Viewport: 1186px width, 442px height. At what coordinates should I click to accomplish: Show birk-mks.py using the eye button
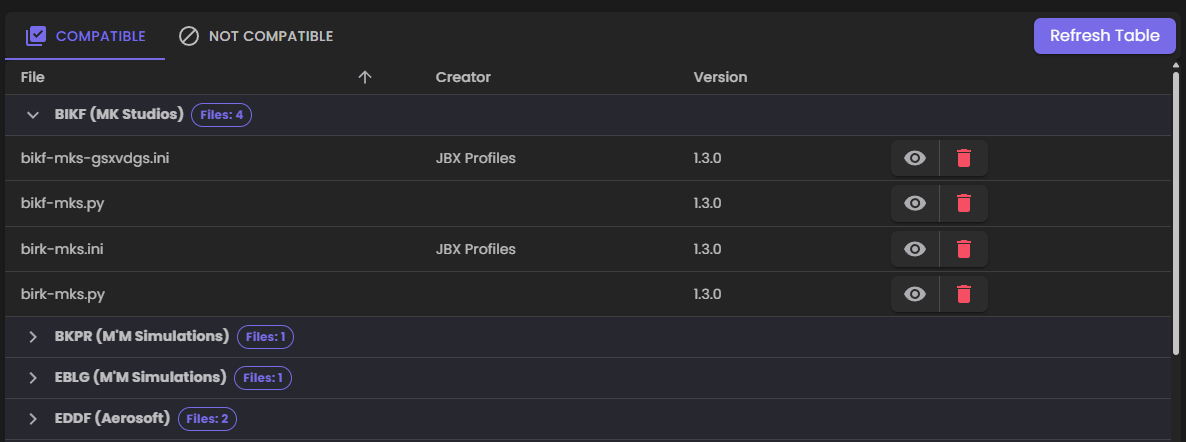point(915,294)
